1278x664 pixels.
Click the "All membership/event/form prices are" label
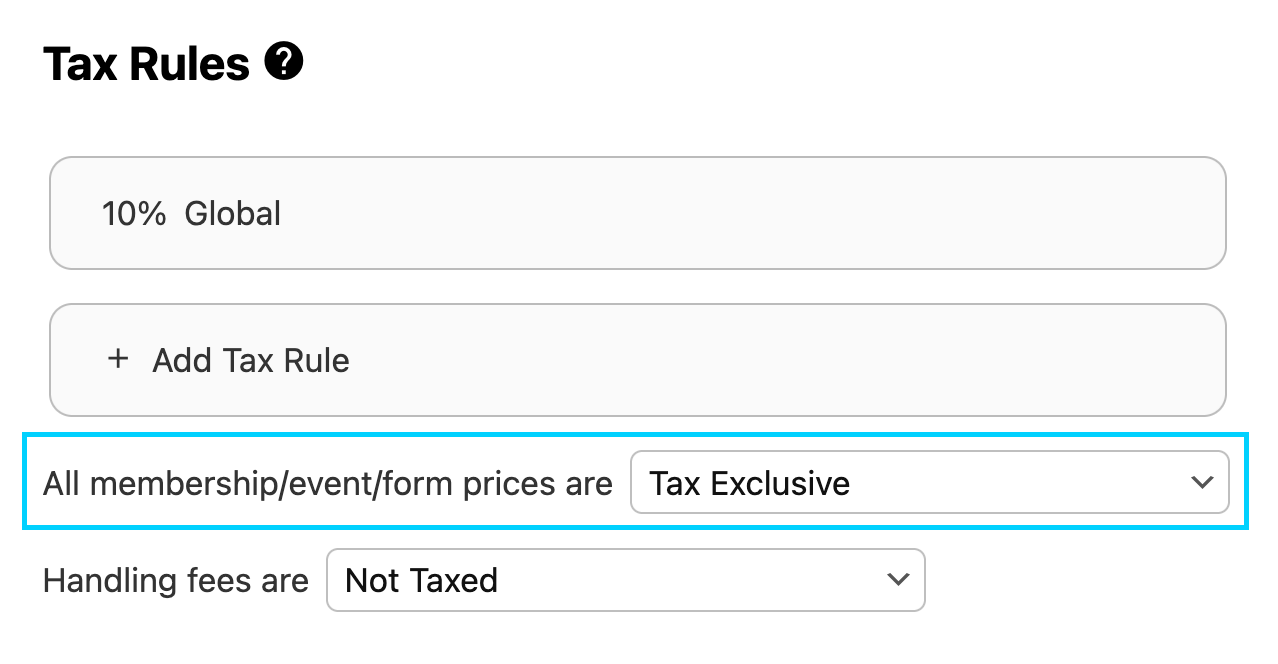point(327,484)
